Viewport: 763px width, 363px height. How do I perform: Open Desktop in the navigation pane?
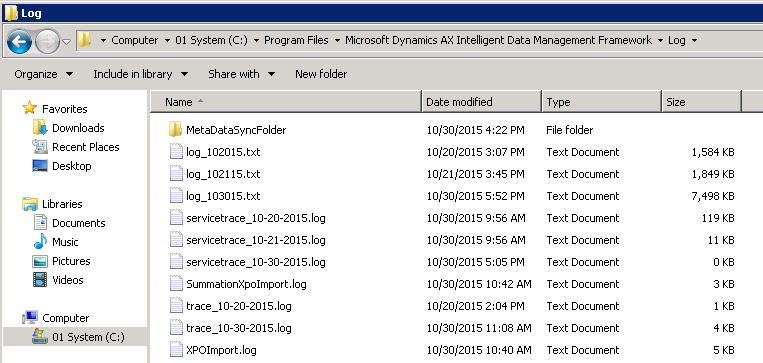pos(72,166)
